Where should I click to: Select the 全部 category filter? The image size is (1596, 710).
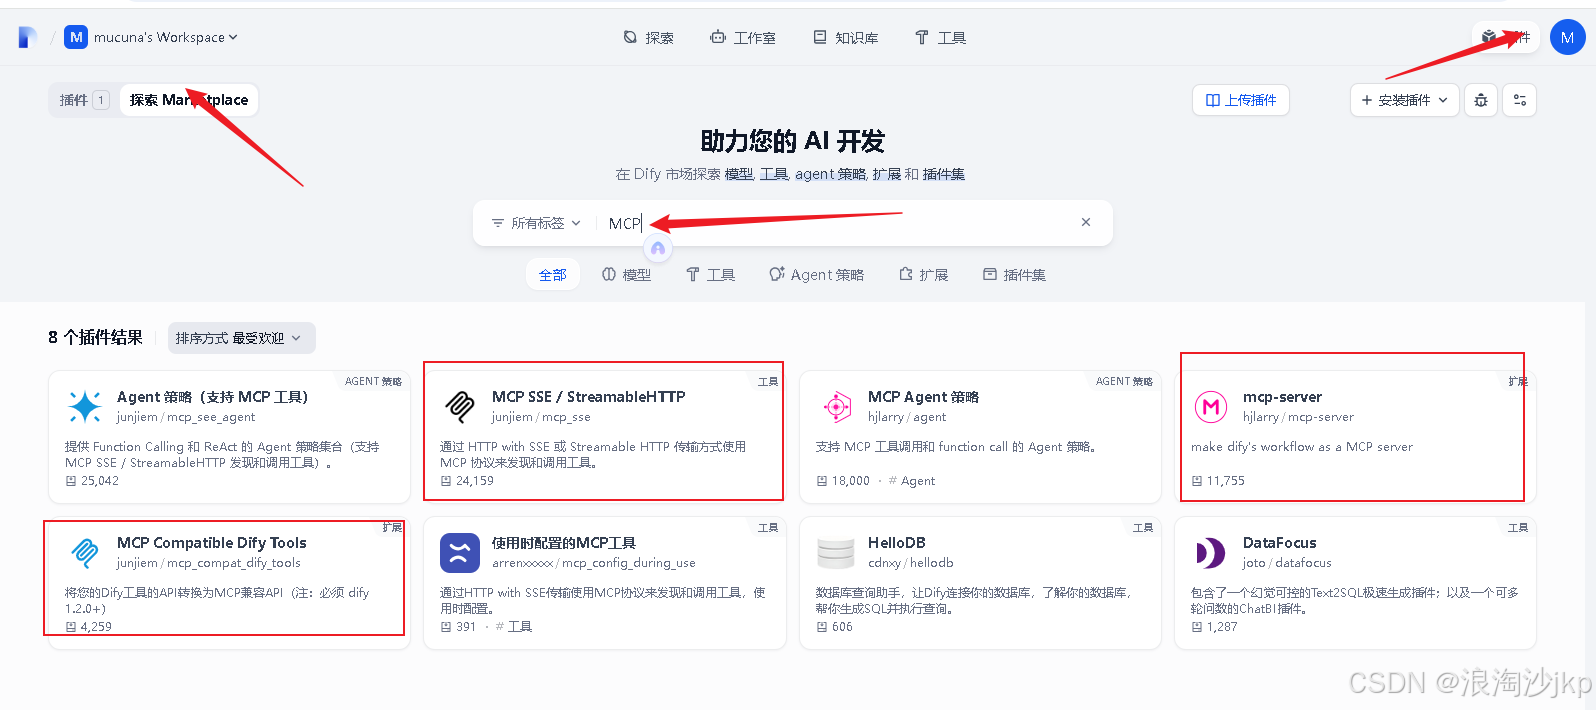coord(552,274)
